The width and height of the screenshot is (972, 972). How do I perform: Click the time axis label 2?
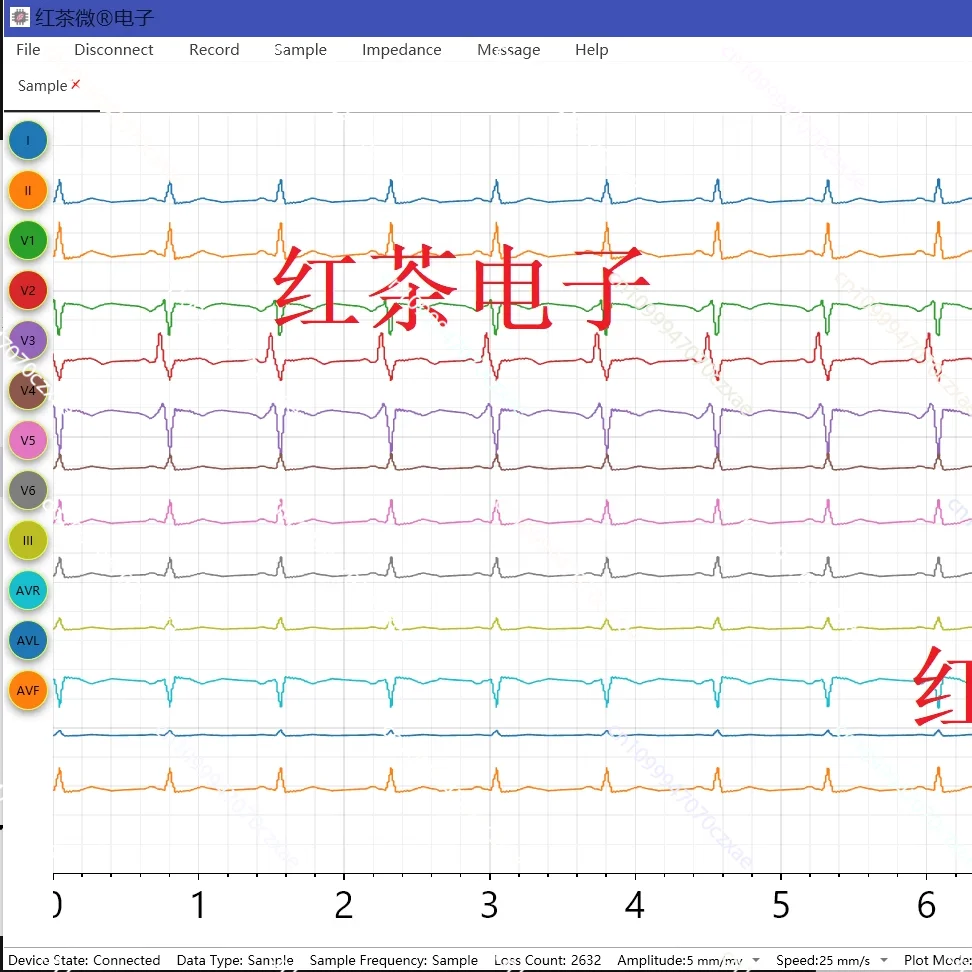coord(344,905)
